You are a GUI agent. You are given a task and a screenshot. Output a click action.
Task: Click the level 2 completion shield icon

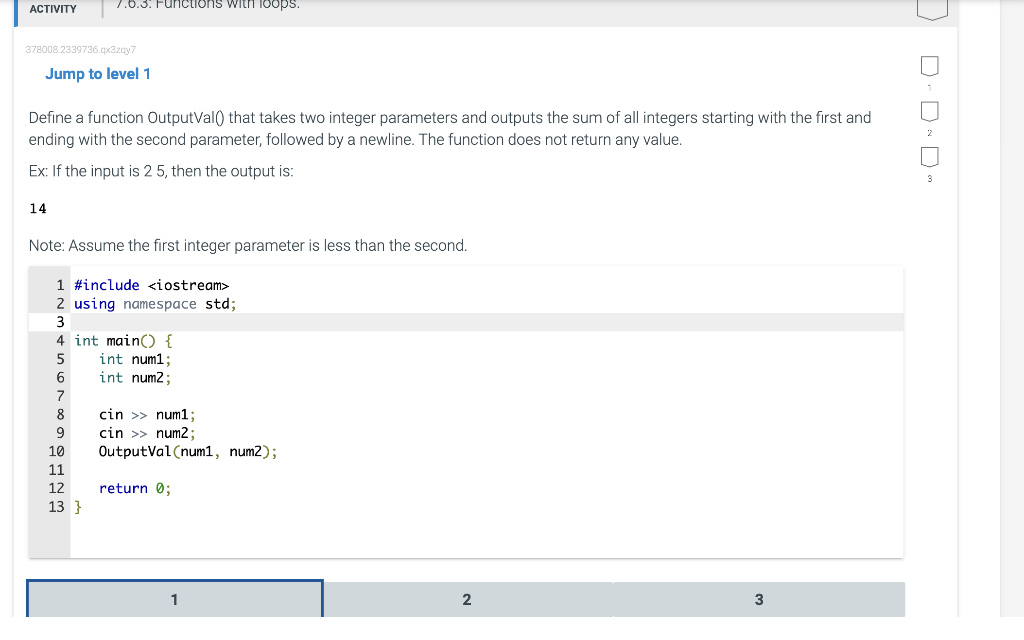(x=929, y=112)
